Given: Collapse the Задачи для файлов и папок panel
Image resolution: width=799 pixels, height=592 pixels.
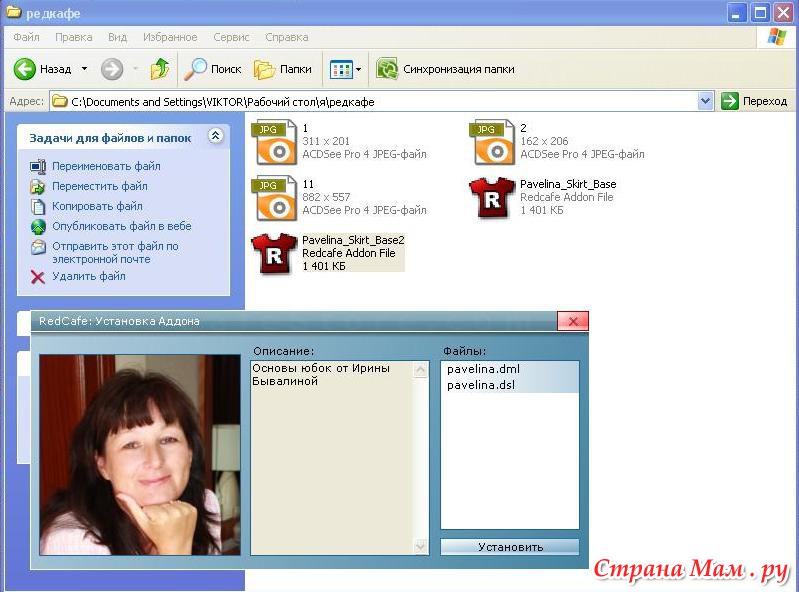Looking at the screenshot, I should pyautogui.click(x=216, y=136).
